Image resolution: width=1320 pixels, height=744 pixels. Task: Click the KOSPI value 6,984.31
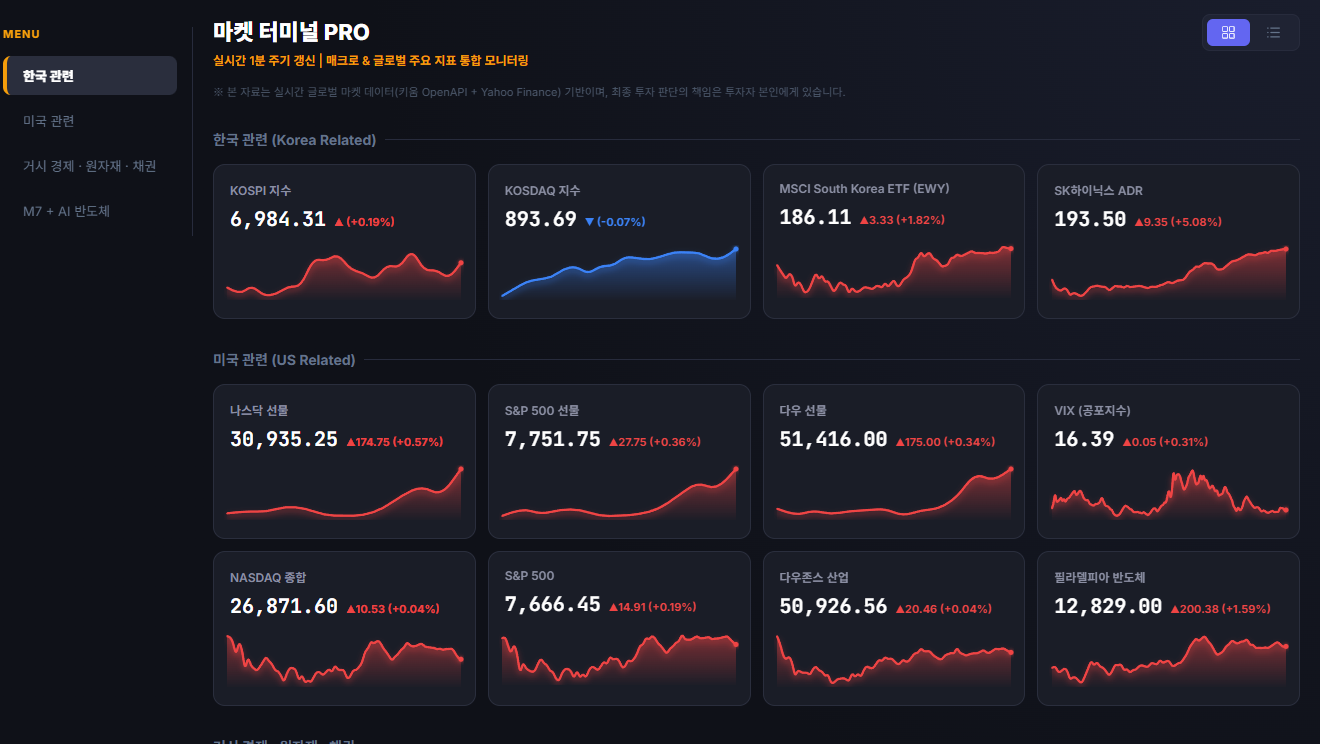point(278,219)
